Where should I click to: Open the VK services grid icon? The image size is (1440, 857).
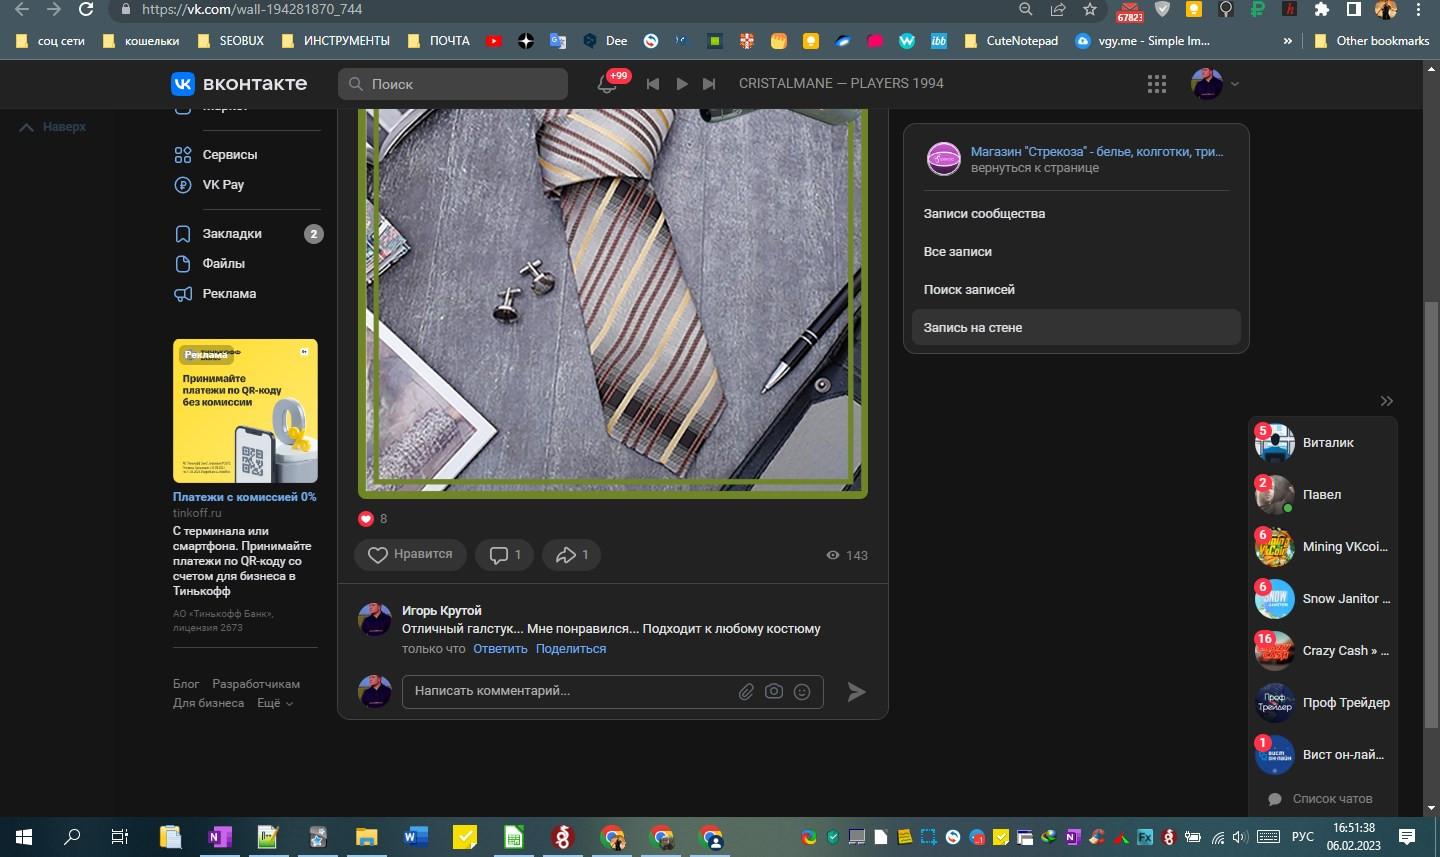1157,84
